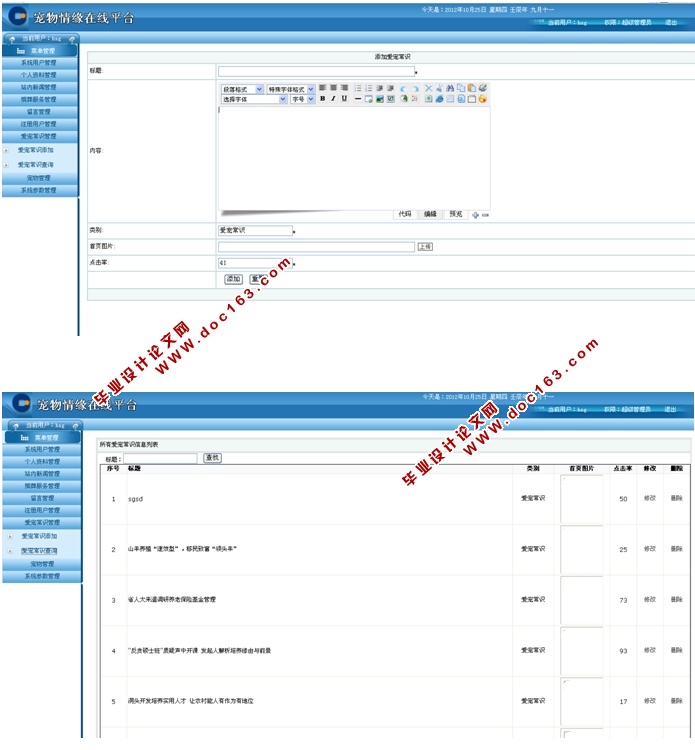The width and height of the screenshot is (695, 750).
Task: Expand 爱宠常识查询 bullet in add-form sidebar
Action: (x=6, y=165)
